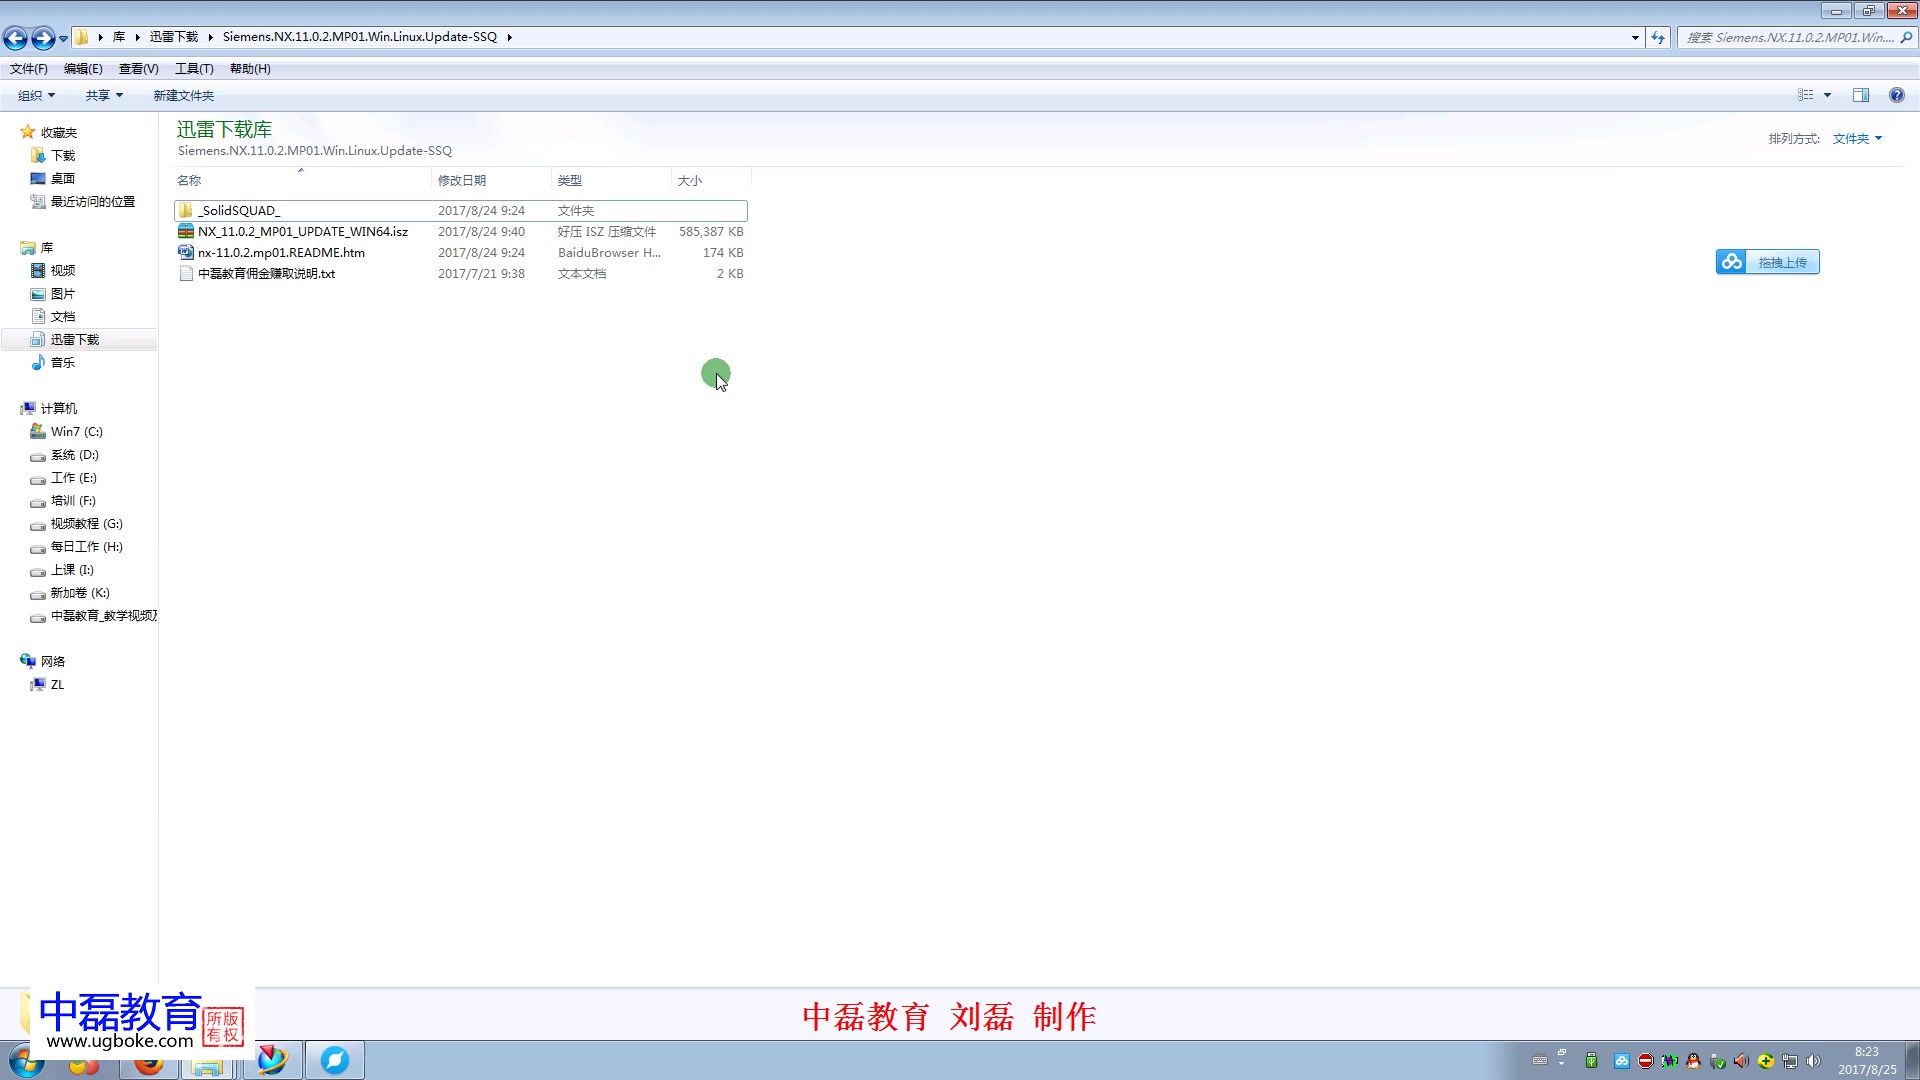
Task: Open the network connection tray icon
Action: pos(1789,1061)
